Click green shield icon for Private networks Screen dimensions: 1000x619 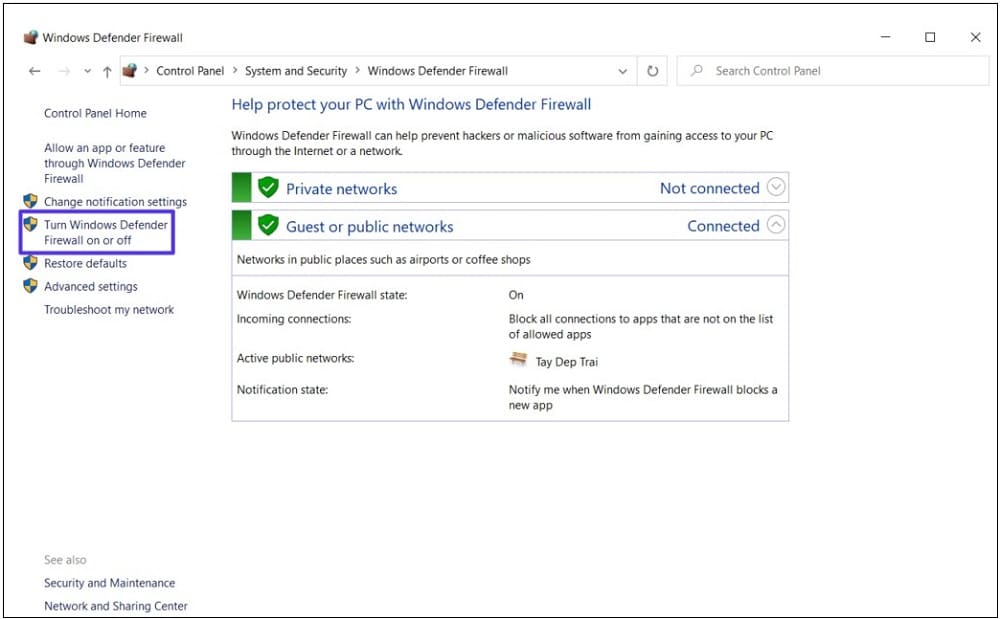(x=268, y=187)
